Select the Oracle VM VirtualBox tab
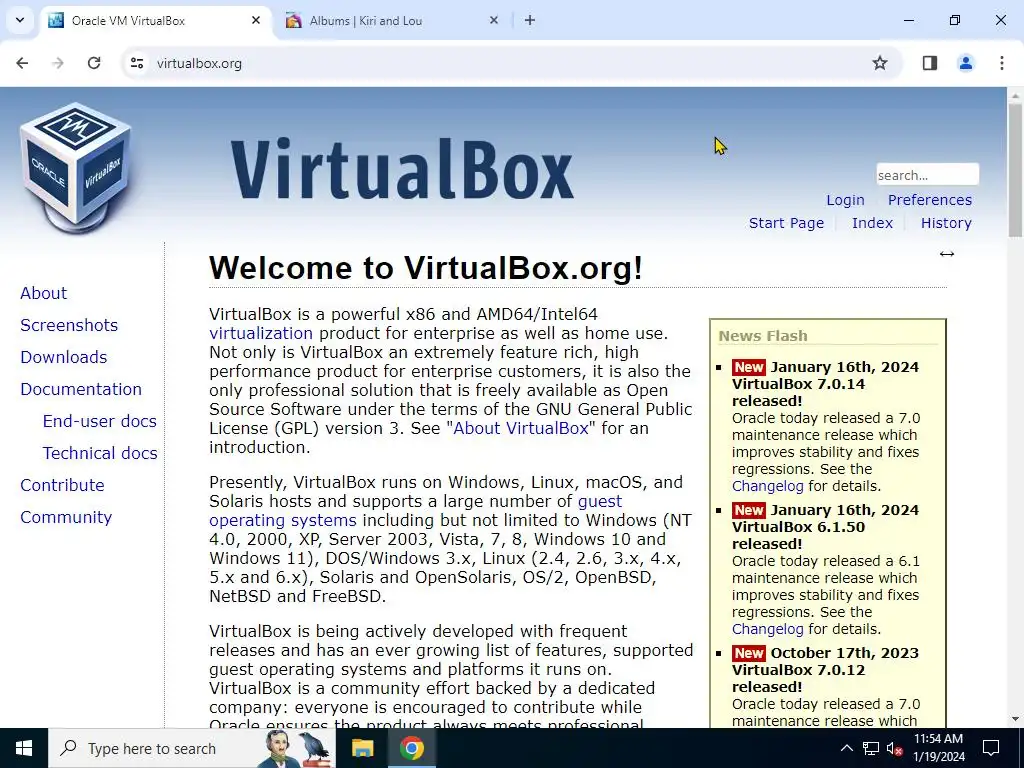 [x=155, y=21]
